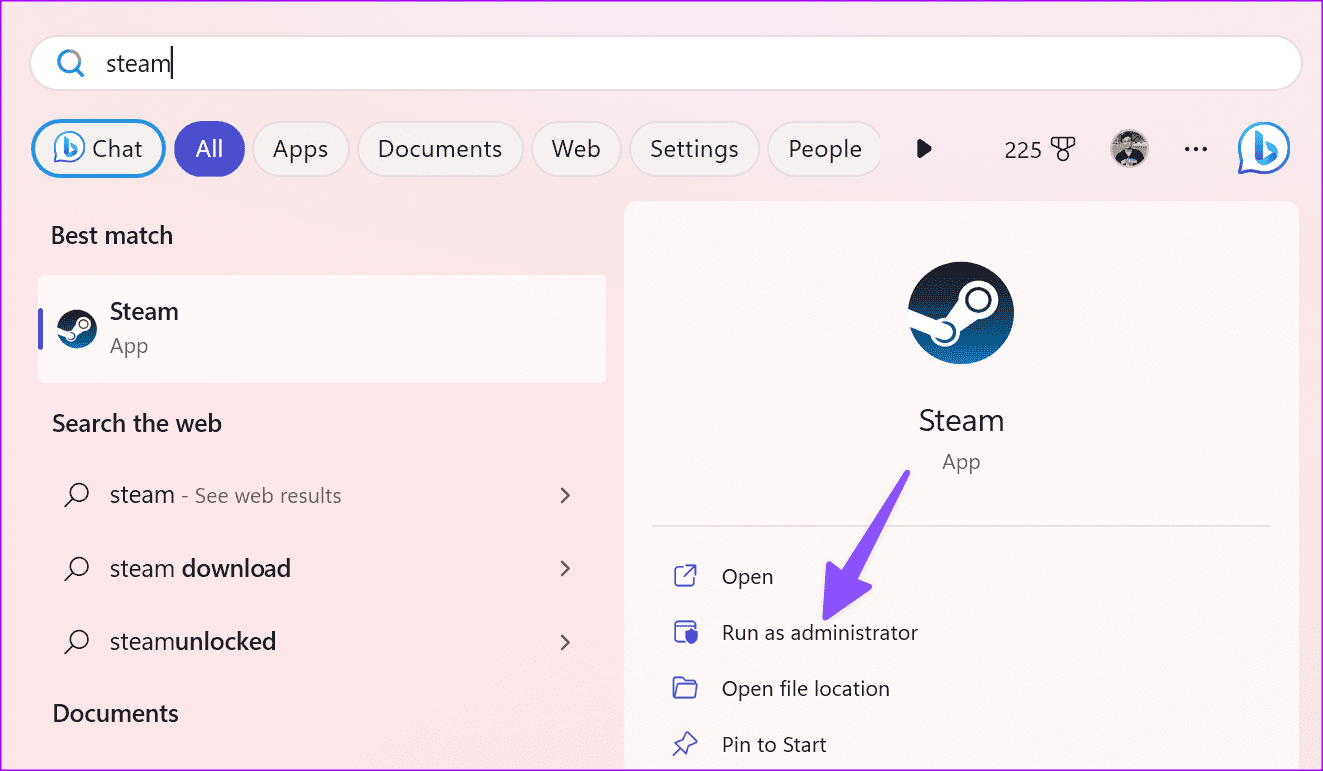Click the large Steam logo in details pane

coord(961,314)
